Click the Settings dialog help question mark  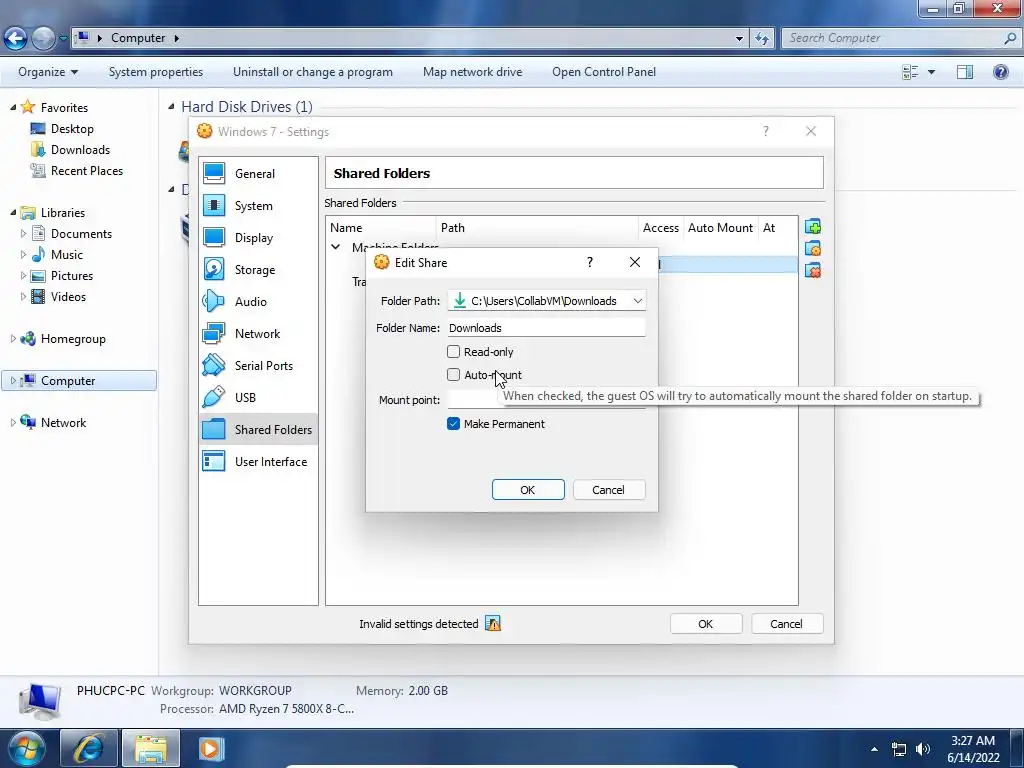[x=765, y=131]
